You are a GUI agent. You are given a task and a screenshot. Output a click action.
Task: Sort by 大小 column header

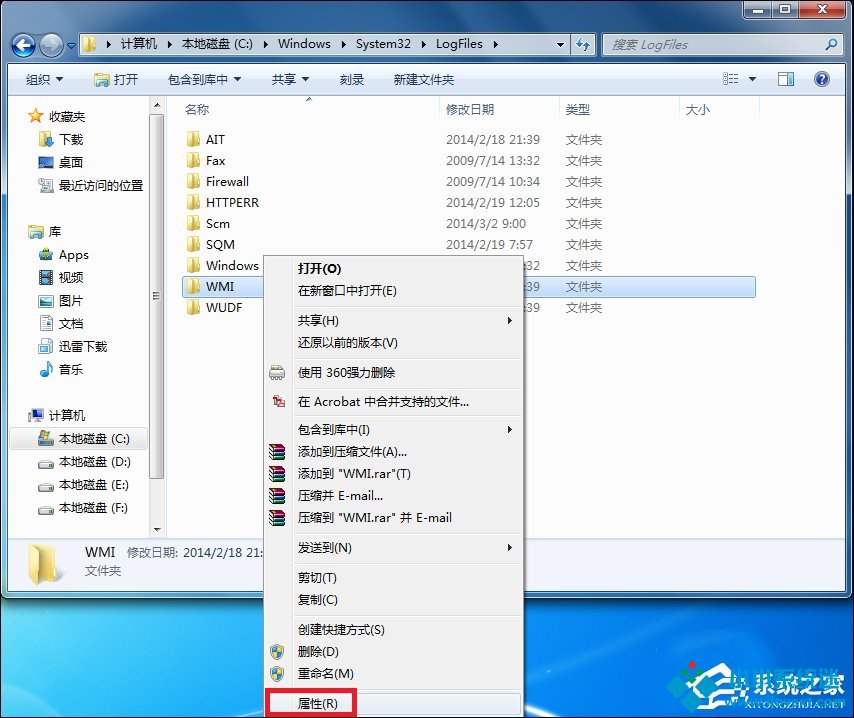[697, 109]
